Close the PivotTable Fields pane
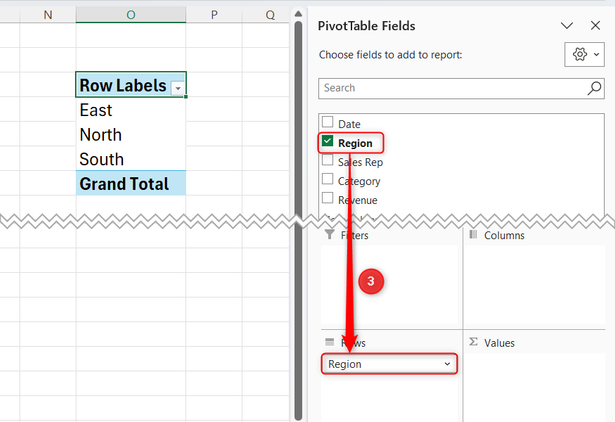The height and width of the screenshot is (422, 615). [595, 25]
